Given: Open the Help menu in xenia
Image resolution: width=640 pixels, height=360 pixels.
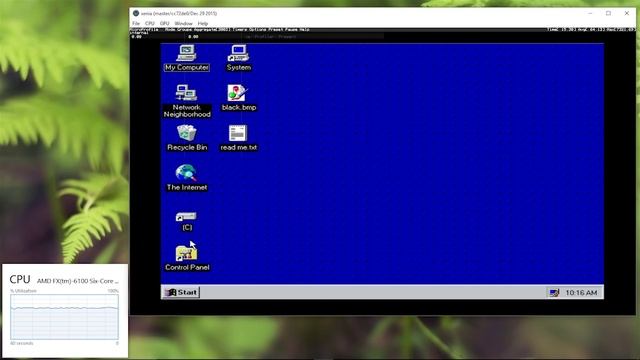Looking at the screenshot, I should click(x=203, y=24).
